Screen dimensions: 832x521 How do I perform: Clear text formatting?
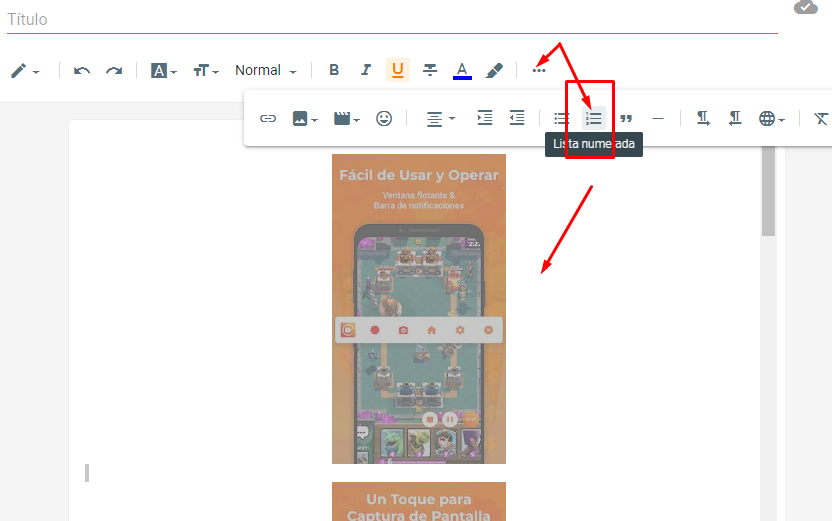pos(821,118)
